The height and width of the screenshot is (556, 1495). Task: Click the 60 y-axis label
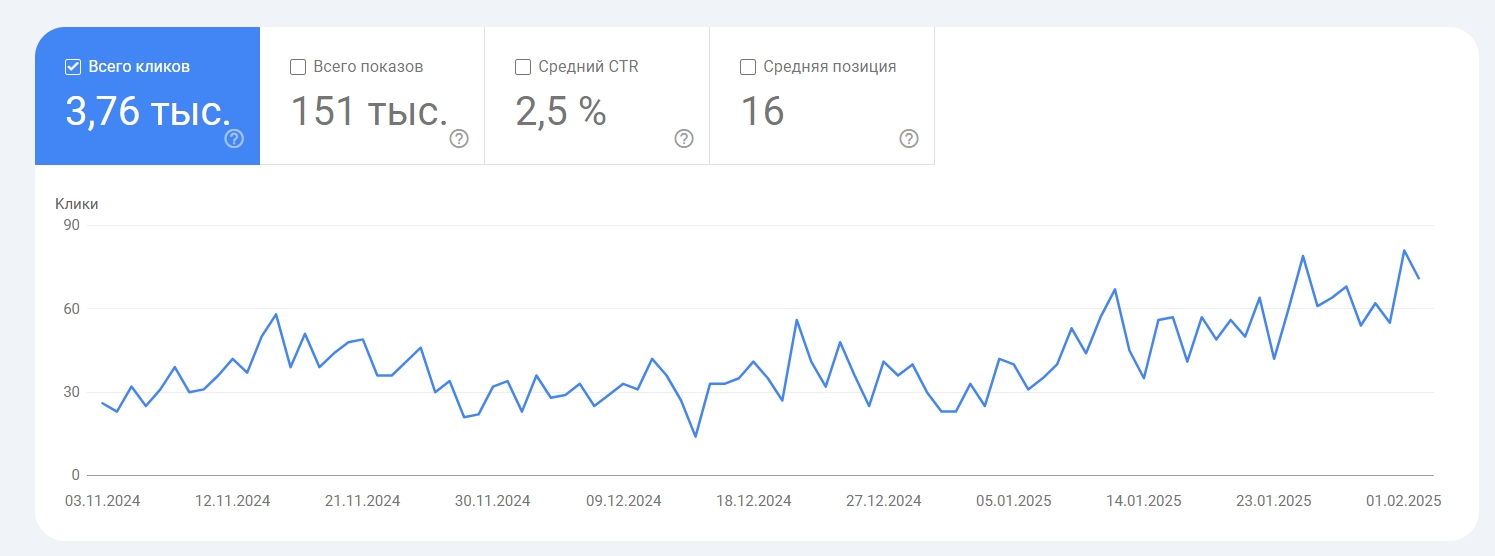pyautogui.click(x=71, y=308)
